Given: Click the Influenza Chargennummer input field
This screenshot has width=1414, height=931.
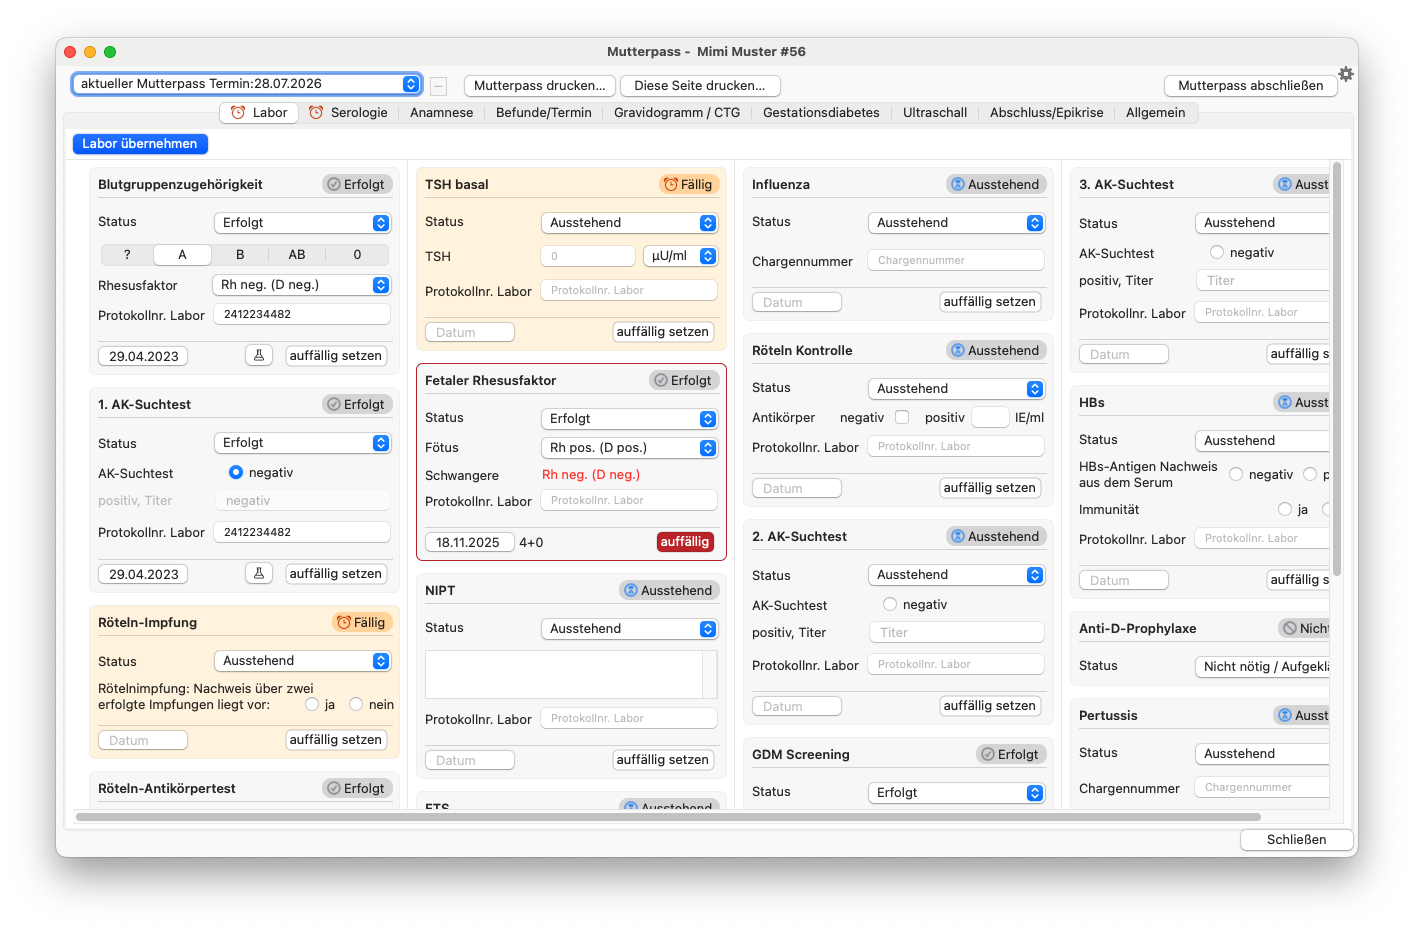Looking at the screenshot, I should (x=955, y=260).
